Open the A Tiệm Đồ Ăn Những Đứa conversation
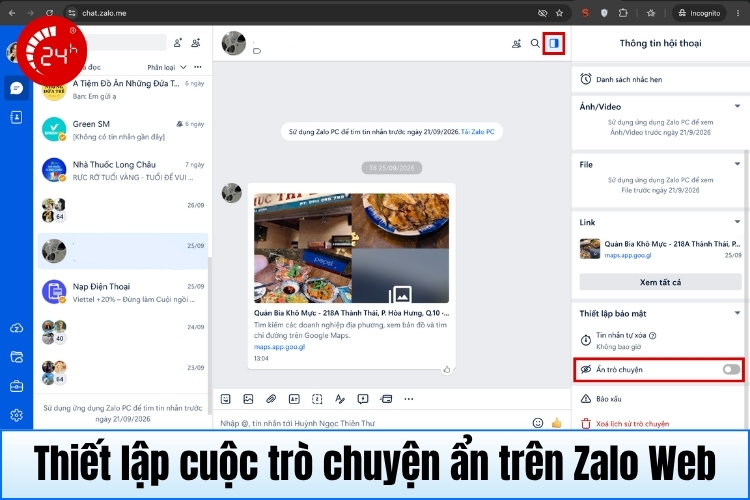The height and width of the screenshot is (500, 750). tap(122, 89)
